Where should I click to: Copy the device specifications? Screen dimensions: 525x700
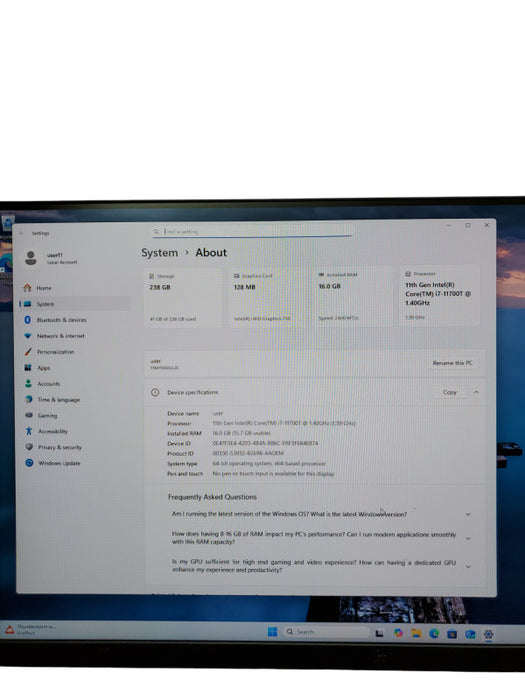point(450,392)
